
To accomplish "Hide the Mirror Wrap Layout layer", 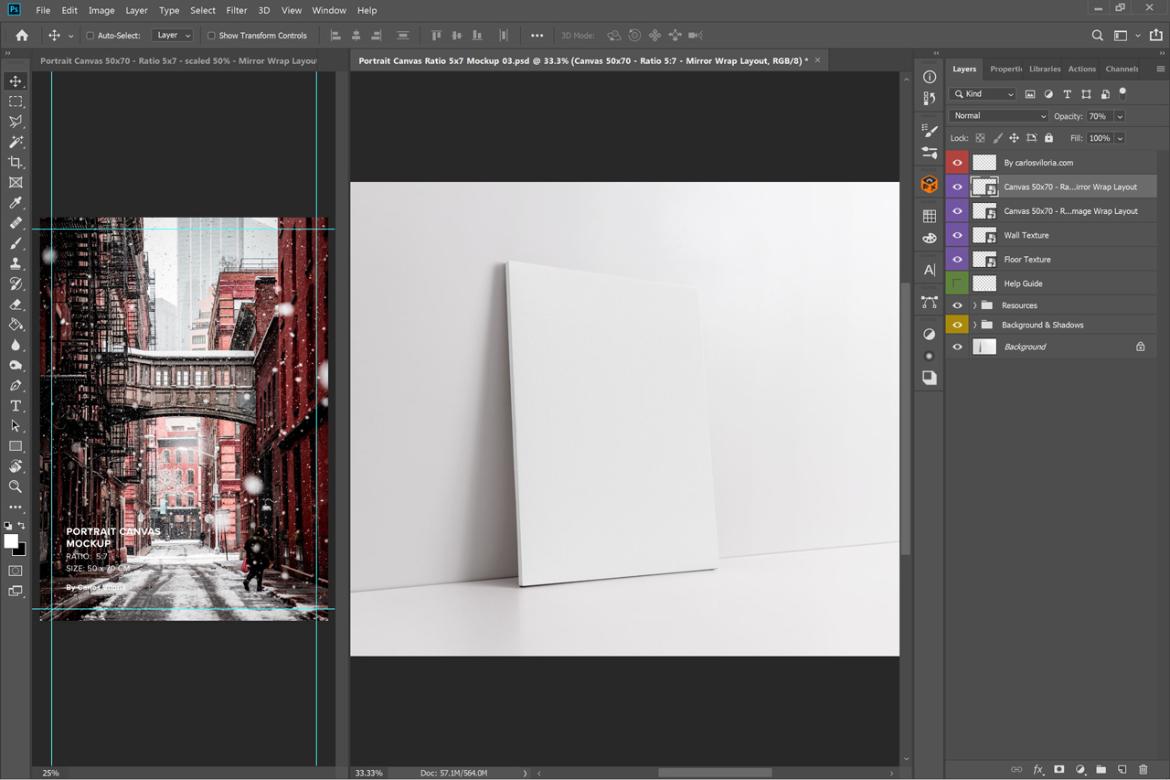I will tap(957, 187).
